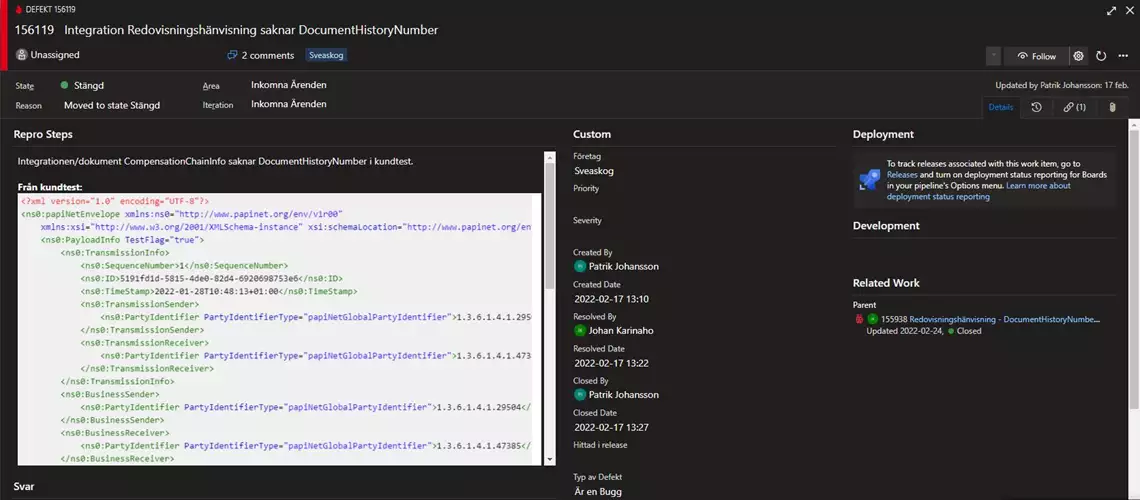Open the History tab icon
The image size is (1140, 500).
tap(1037, 107)
